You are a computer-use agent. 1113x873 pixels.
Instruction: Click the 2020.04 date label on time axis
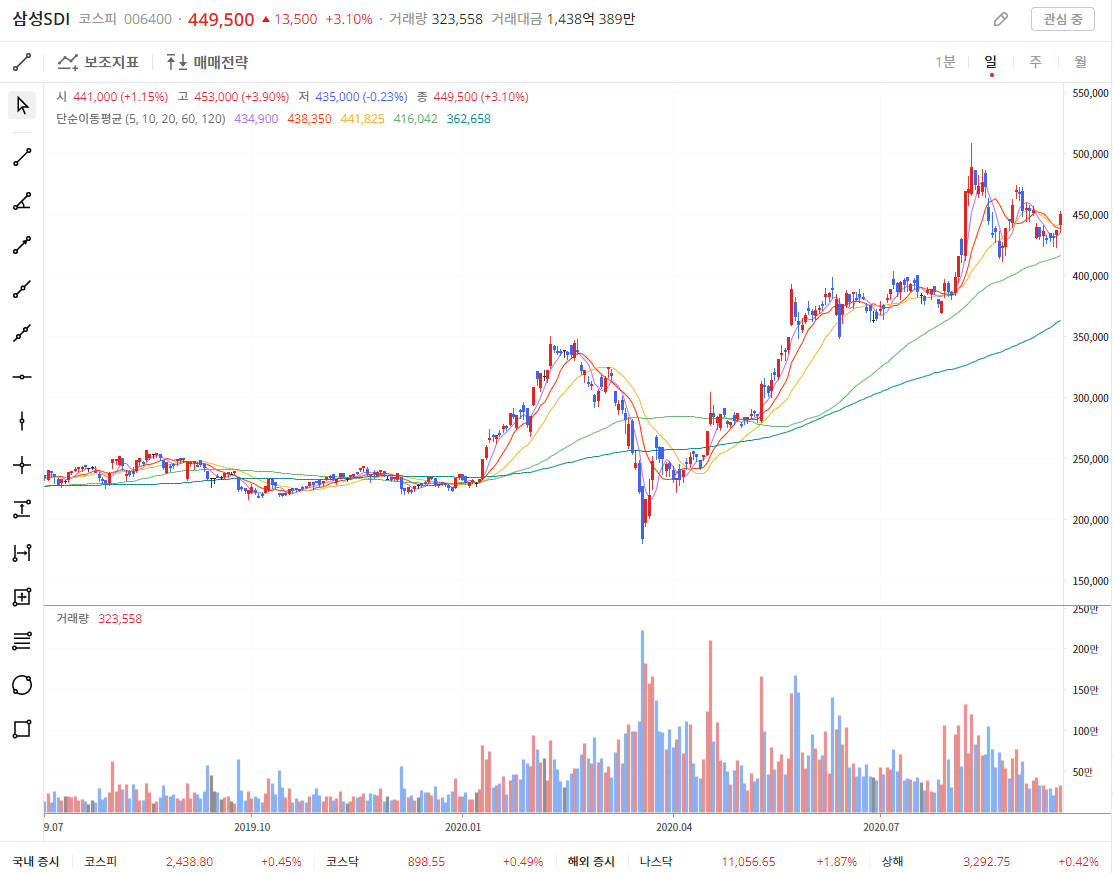[x=674, y=827]
